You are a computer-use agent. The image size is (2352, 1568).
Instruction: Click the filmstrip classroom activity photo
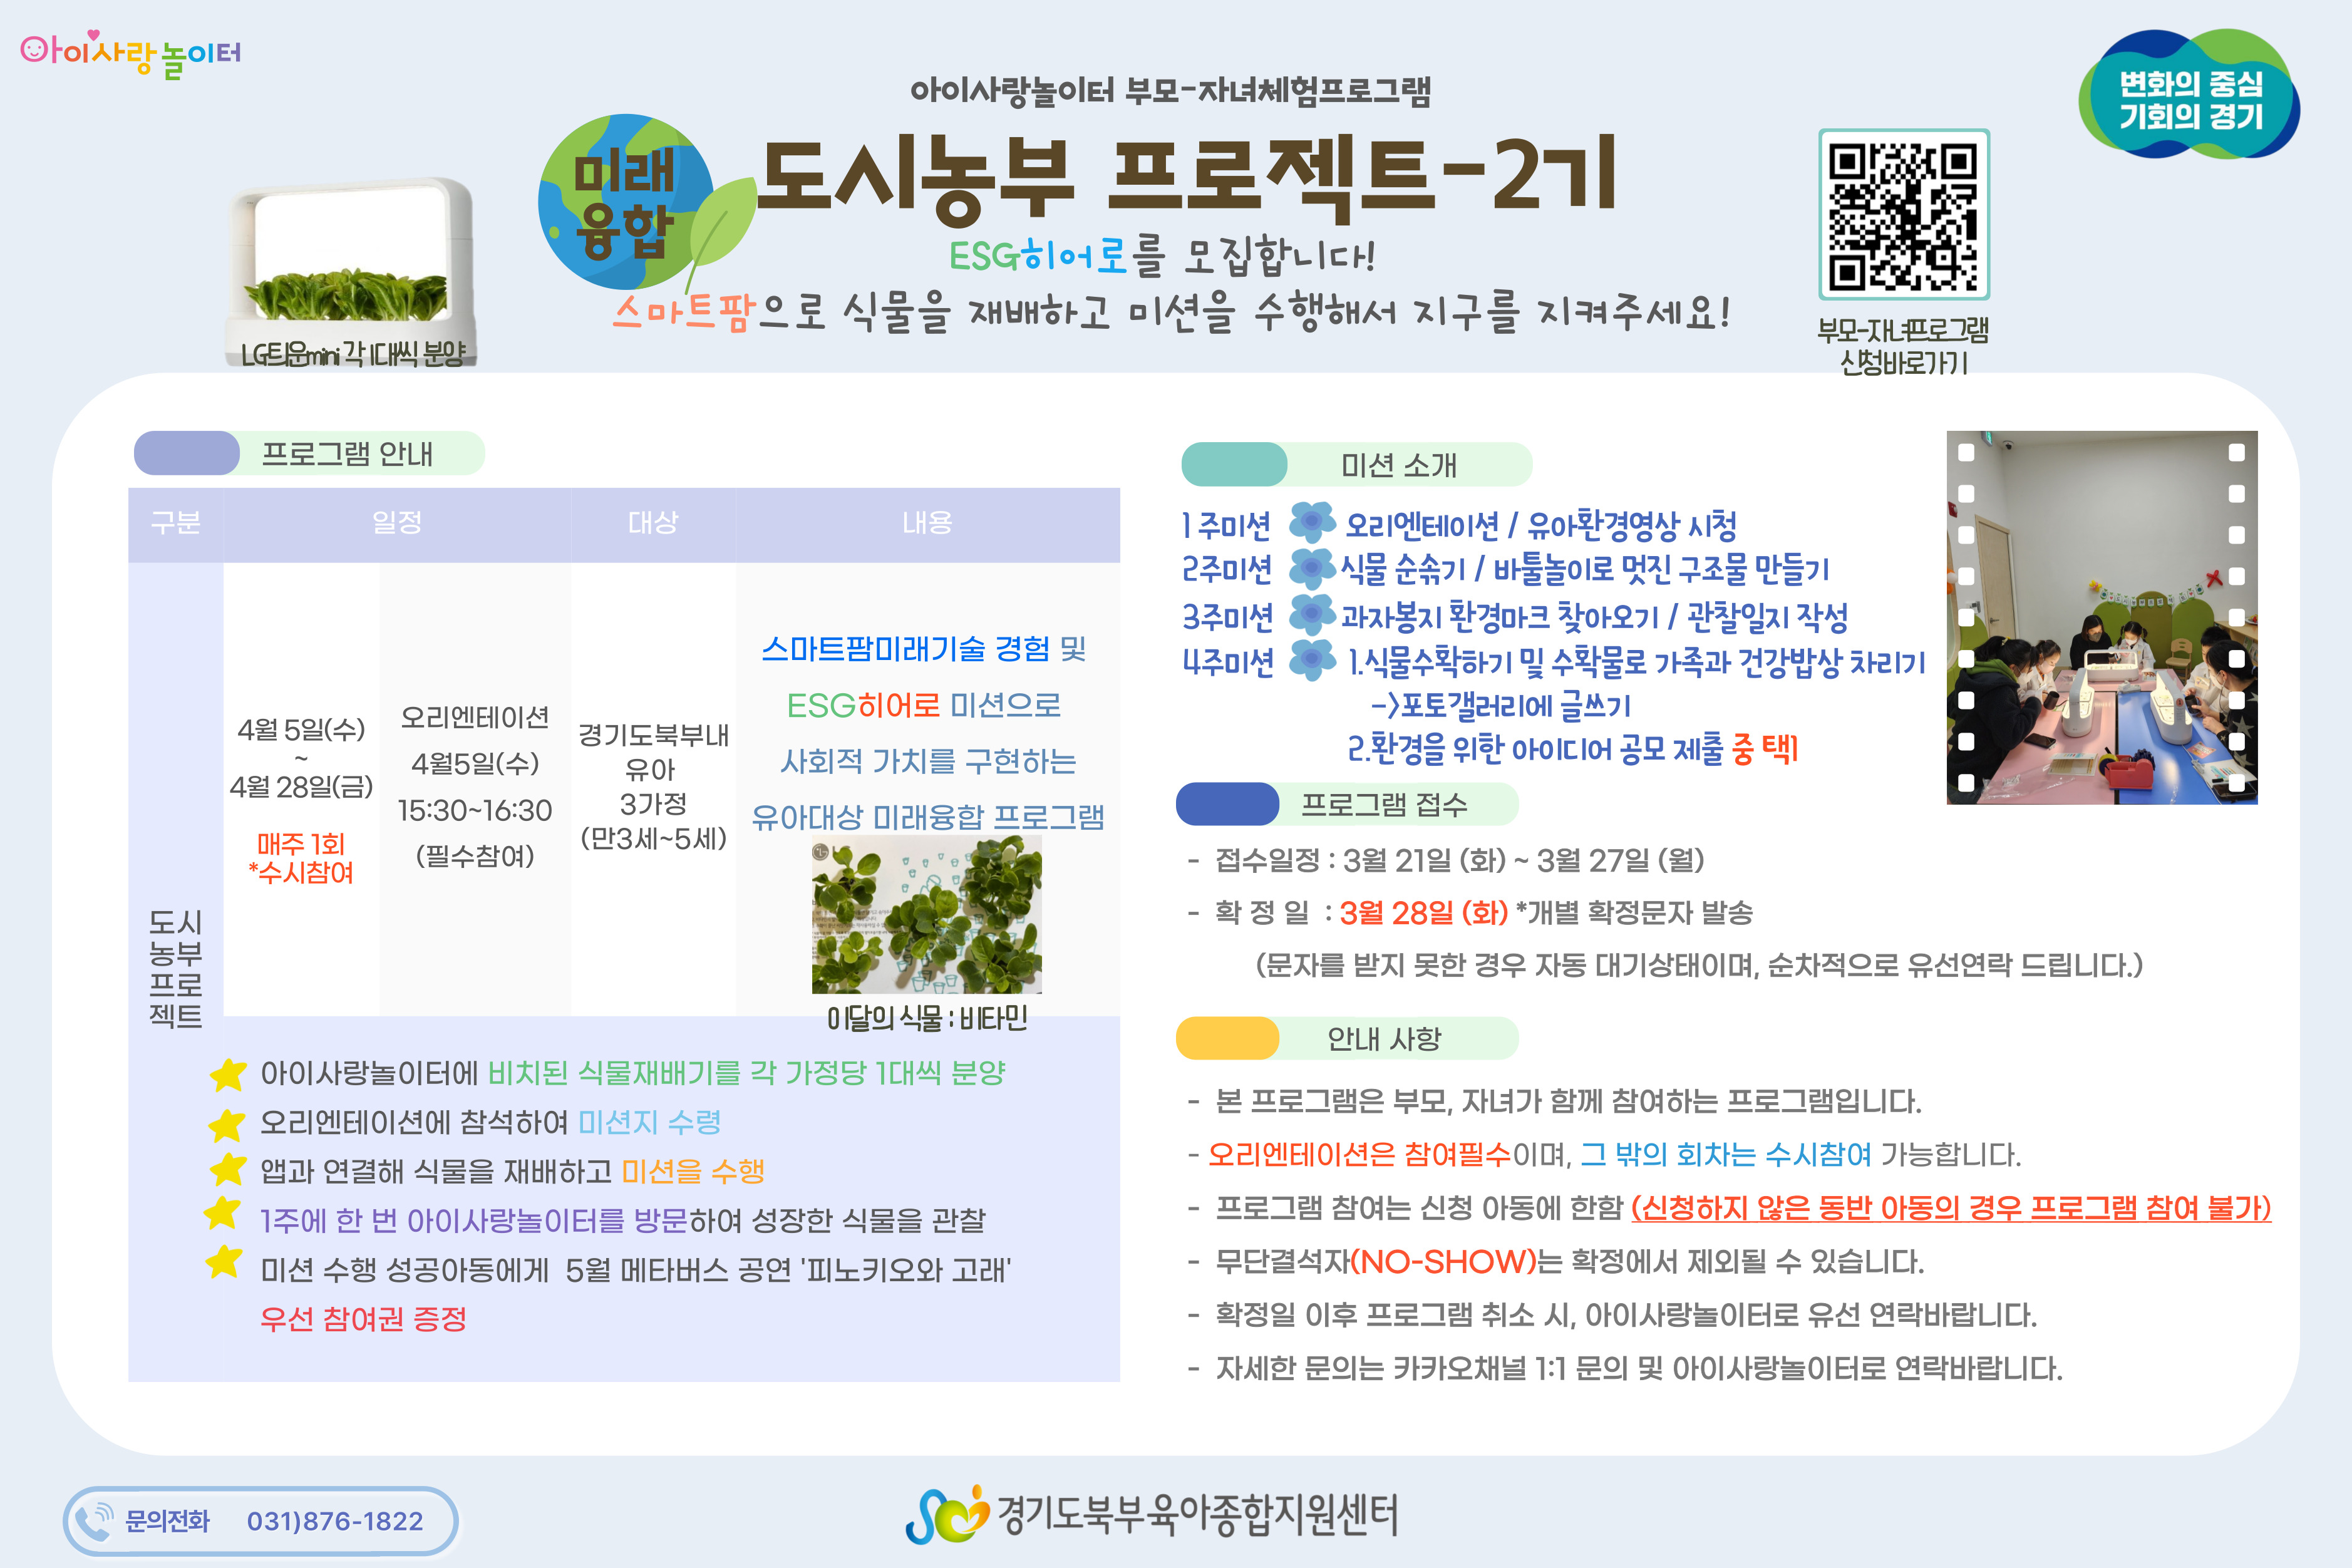click(2101, 617)
